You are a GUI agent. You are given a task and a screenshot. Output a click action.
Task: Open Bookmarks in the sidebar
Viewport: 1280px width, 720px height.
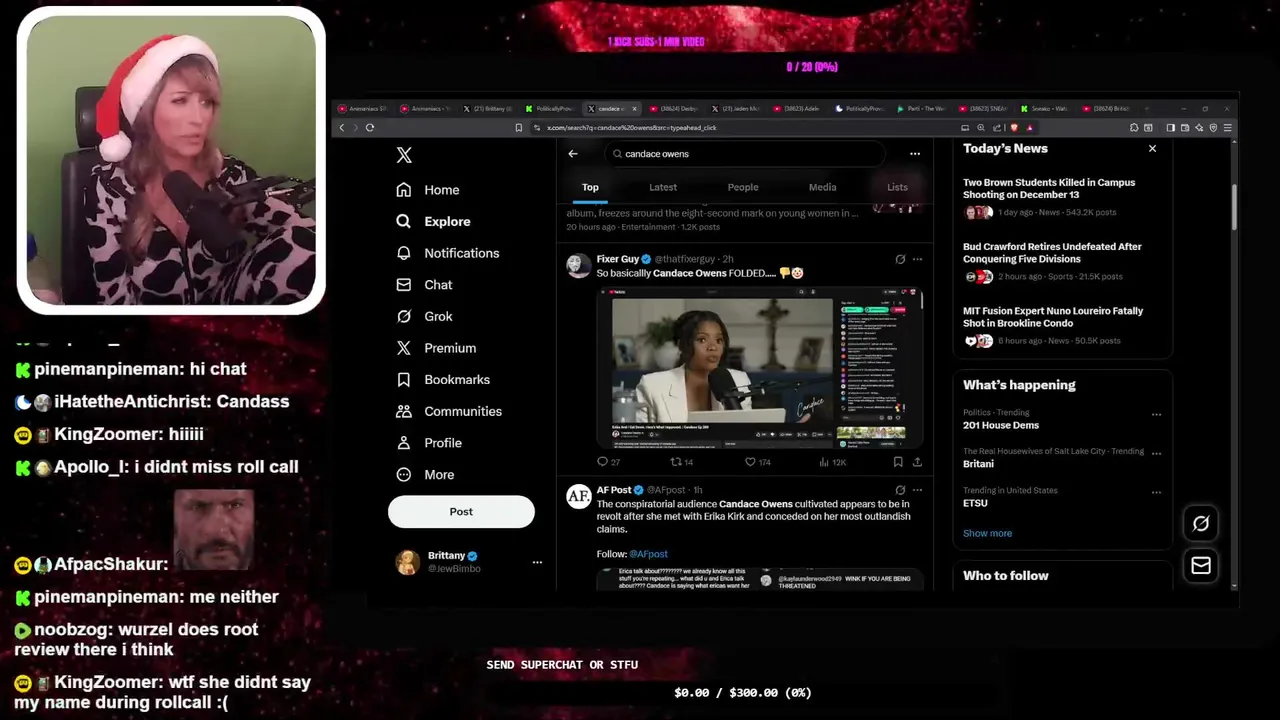point(443,380)
